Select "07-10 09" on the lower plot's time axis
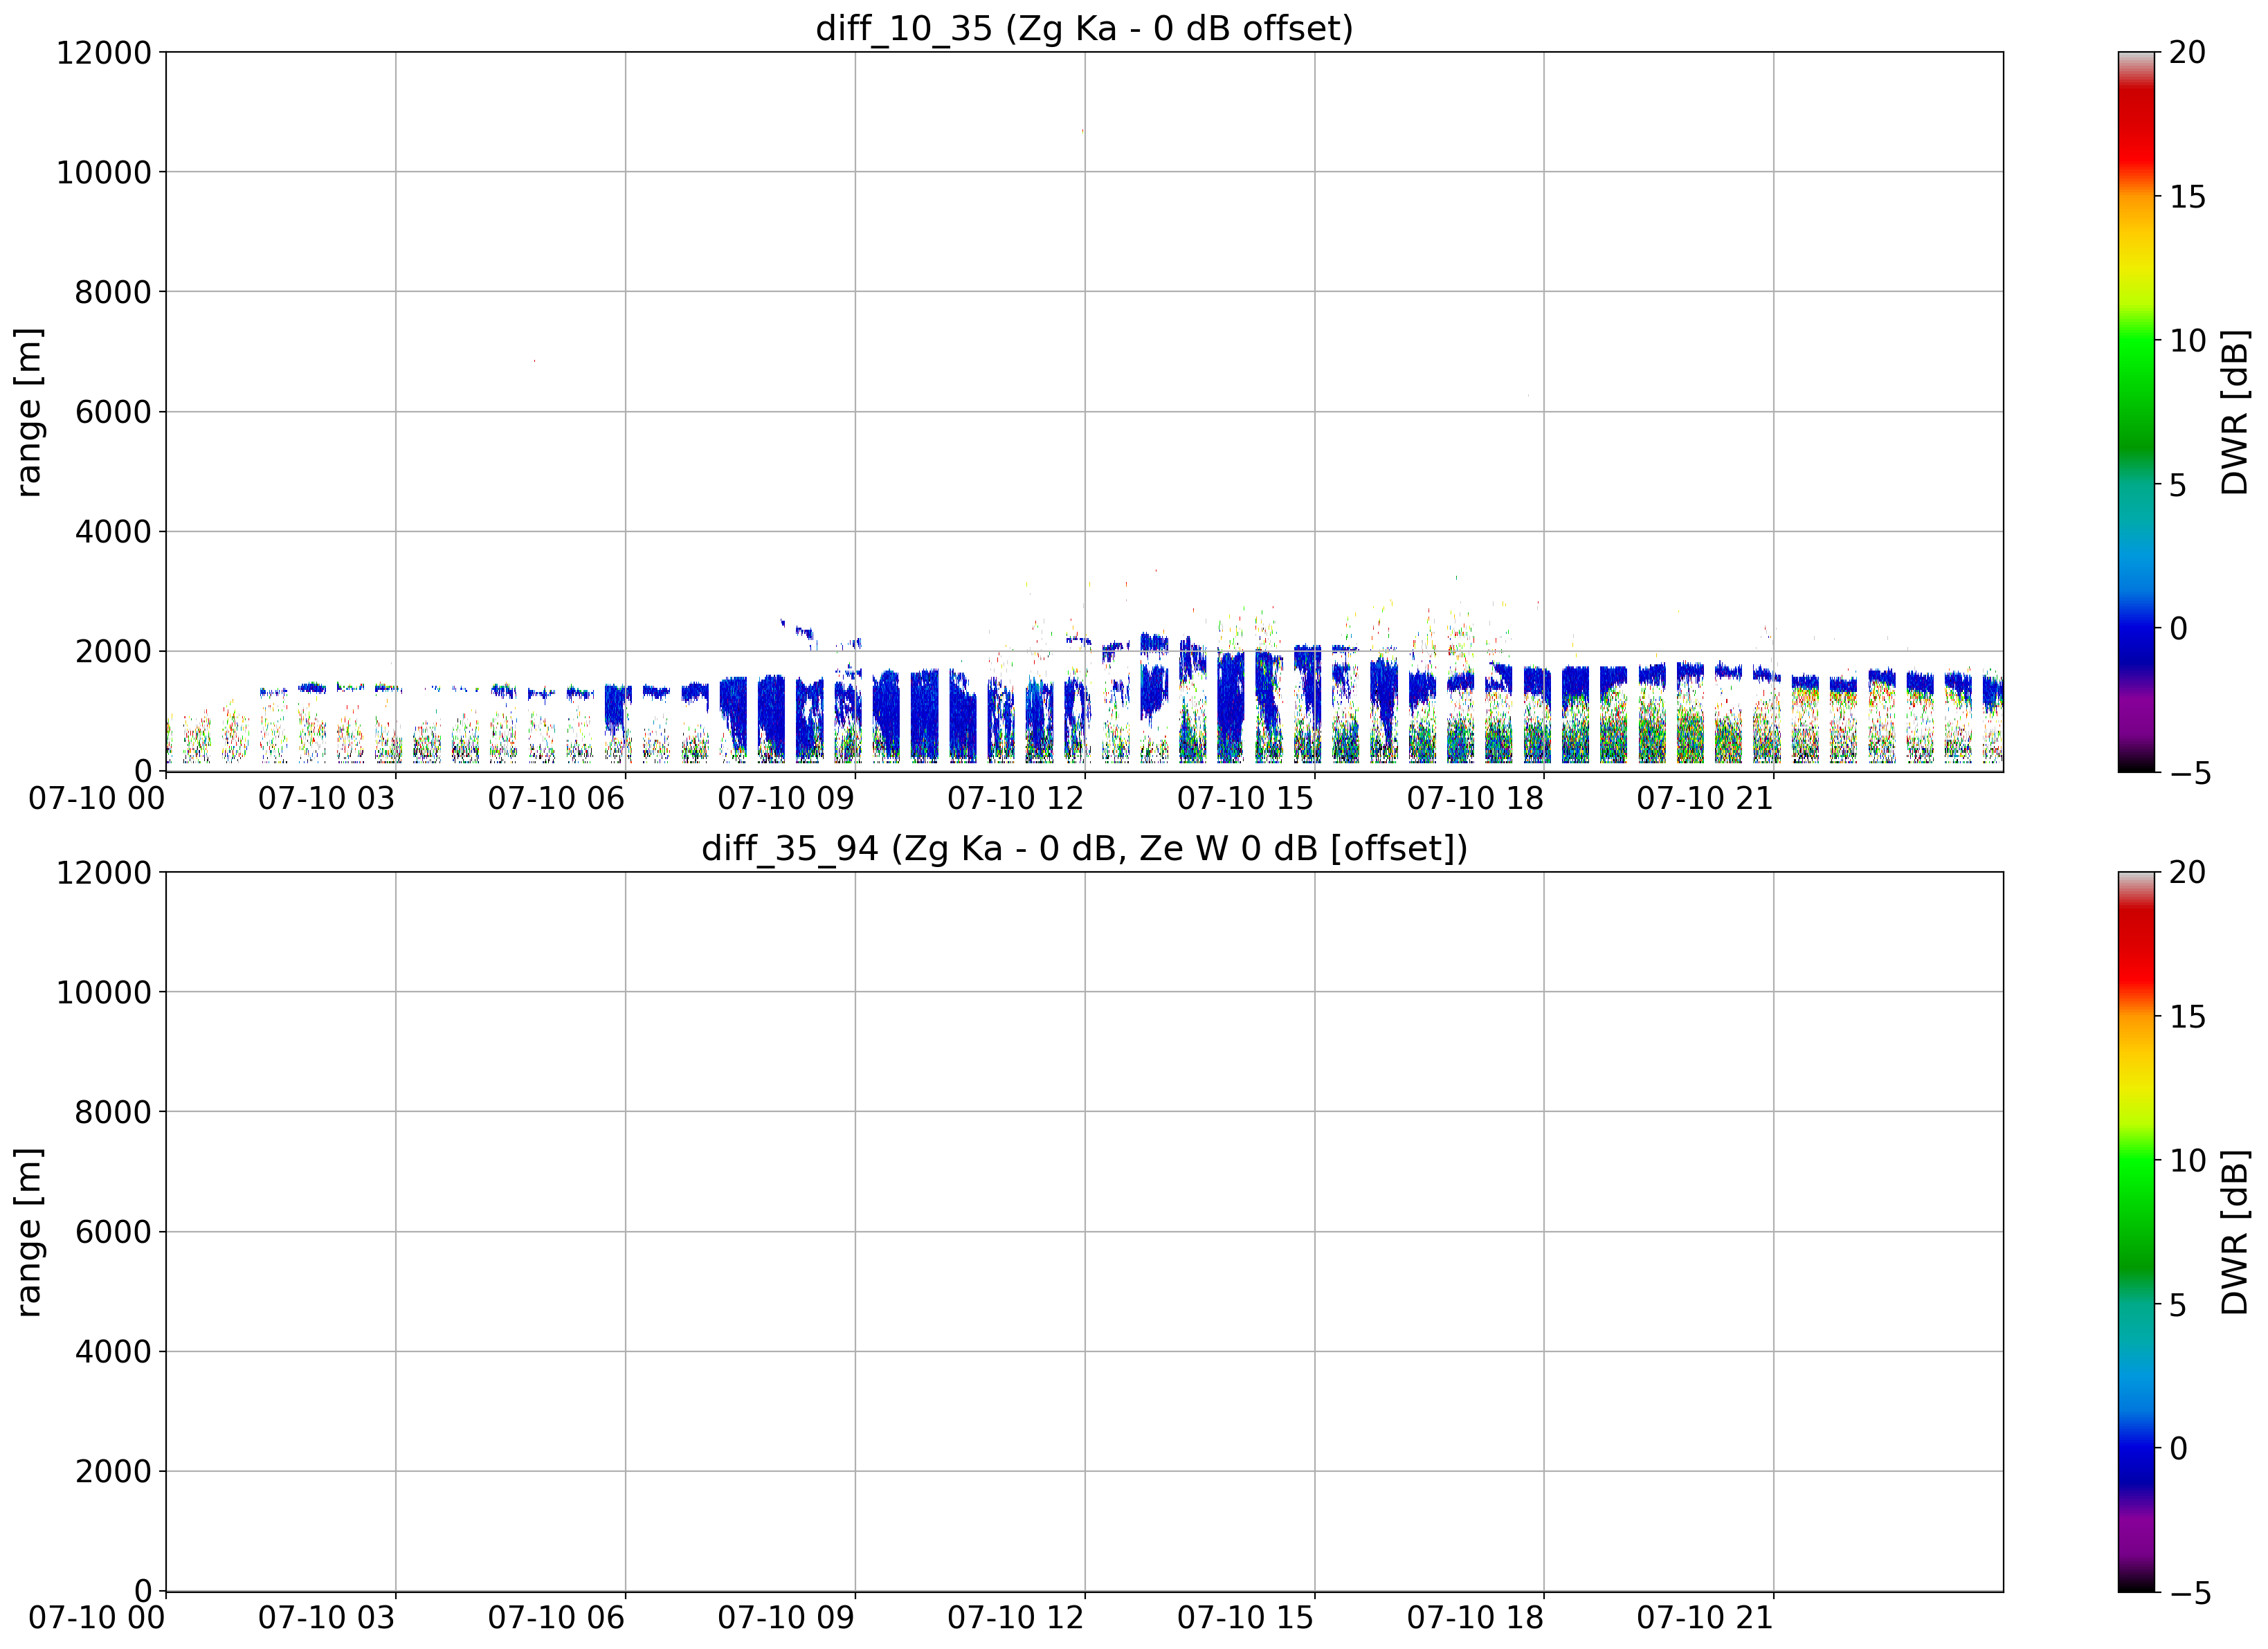The width and height of the screenshot is (2268, 1649). (786, 1618)
